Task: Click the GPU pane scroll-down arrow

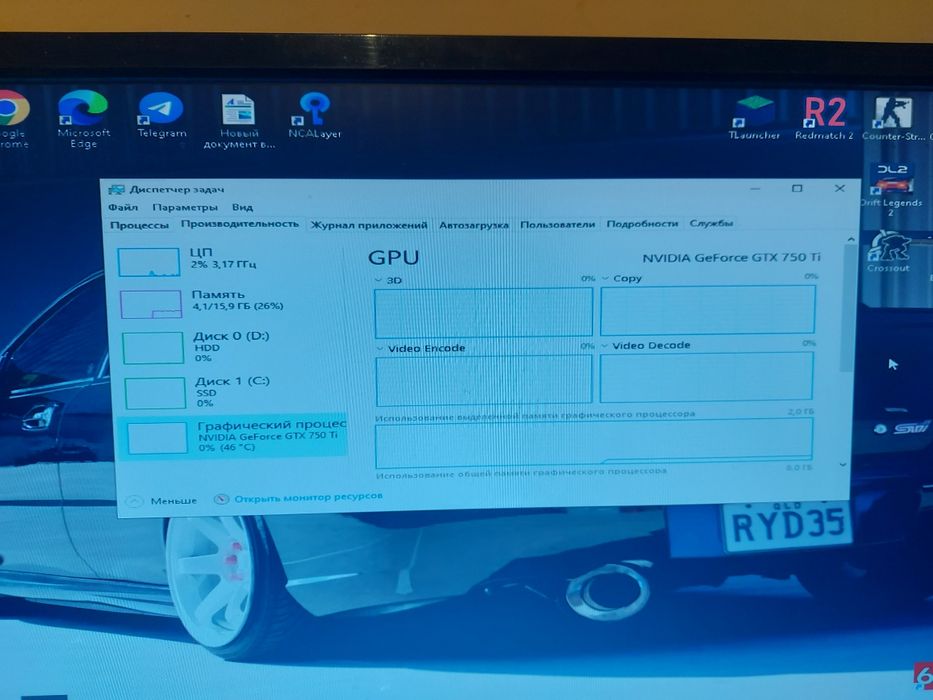Action: click(843, 464)
